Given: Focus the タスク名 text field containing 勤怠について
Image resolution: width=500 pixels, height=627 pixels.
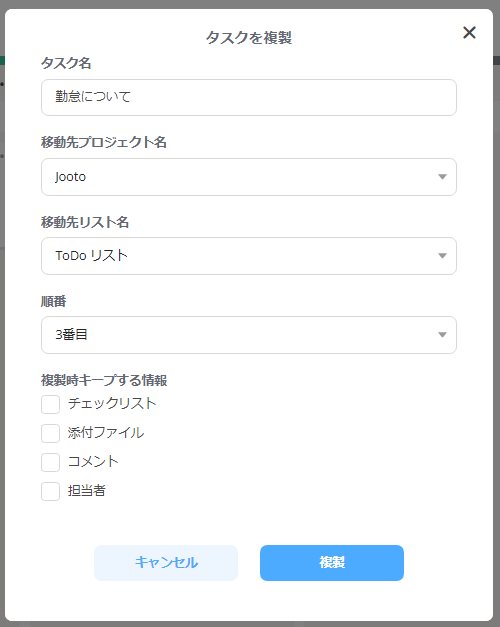Looking at the screenshot, I should coord(249,98).
